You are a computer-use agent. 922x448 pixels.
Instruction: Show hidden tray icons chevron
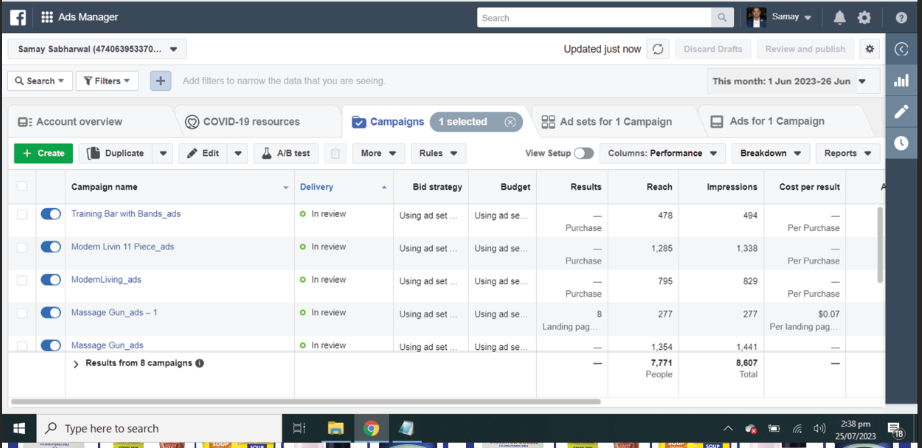pos(728,429)
